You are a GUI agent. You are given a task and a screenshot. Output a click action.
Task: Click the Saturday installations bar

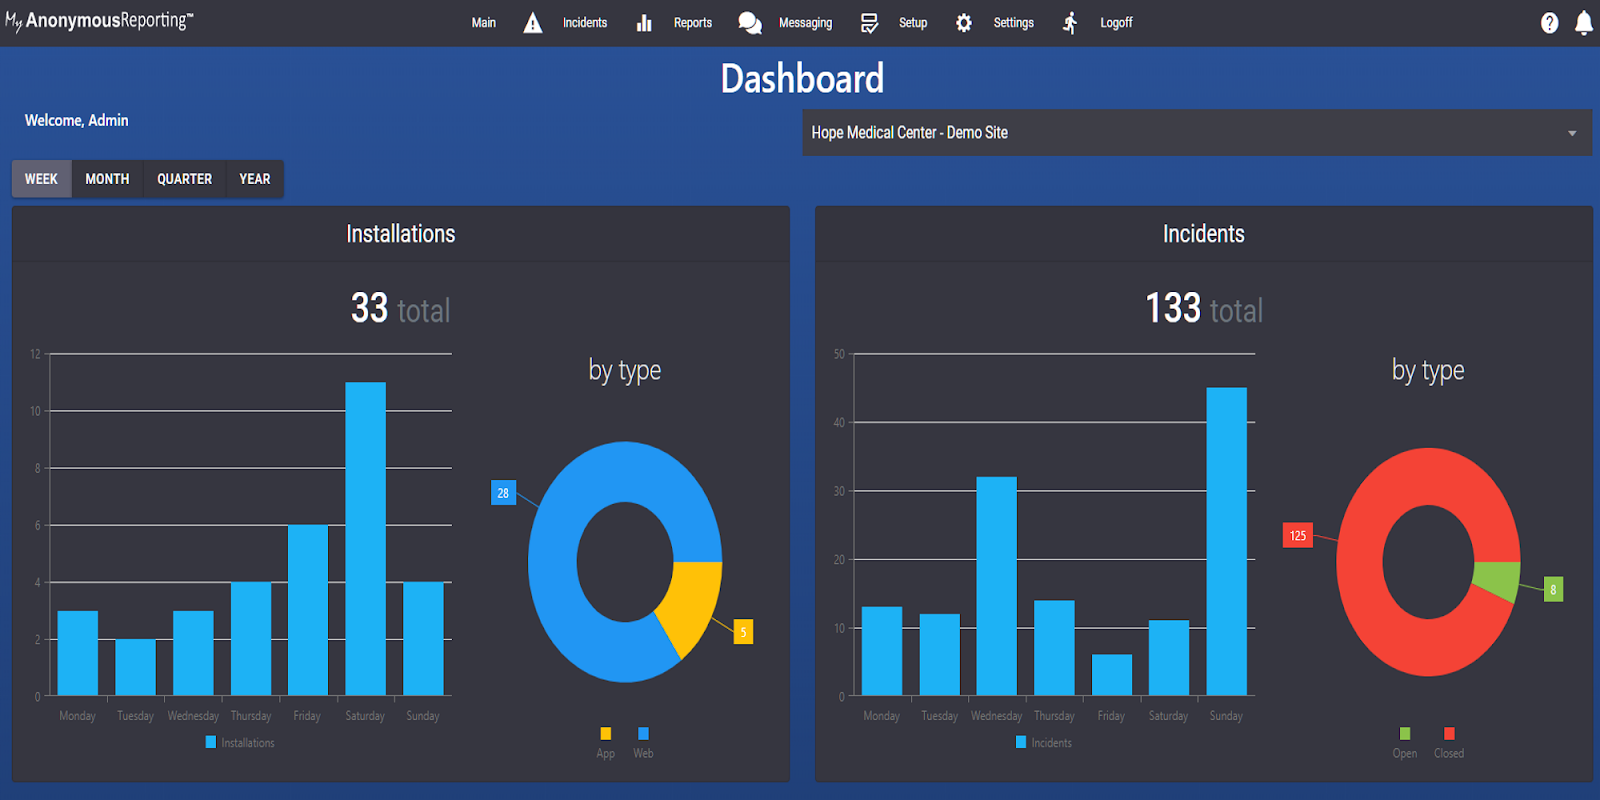(365, 539)
